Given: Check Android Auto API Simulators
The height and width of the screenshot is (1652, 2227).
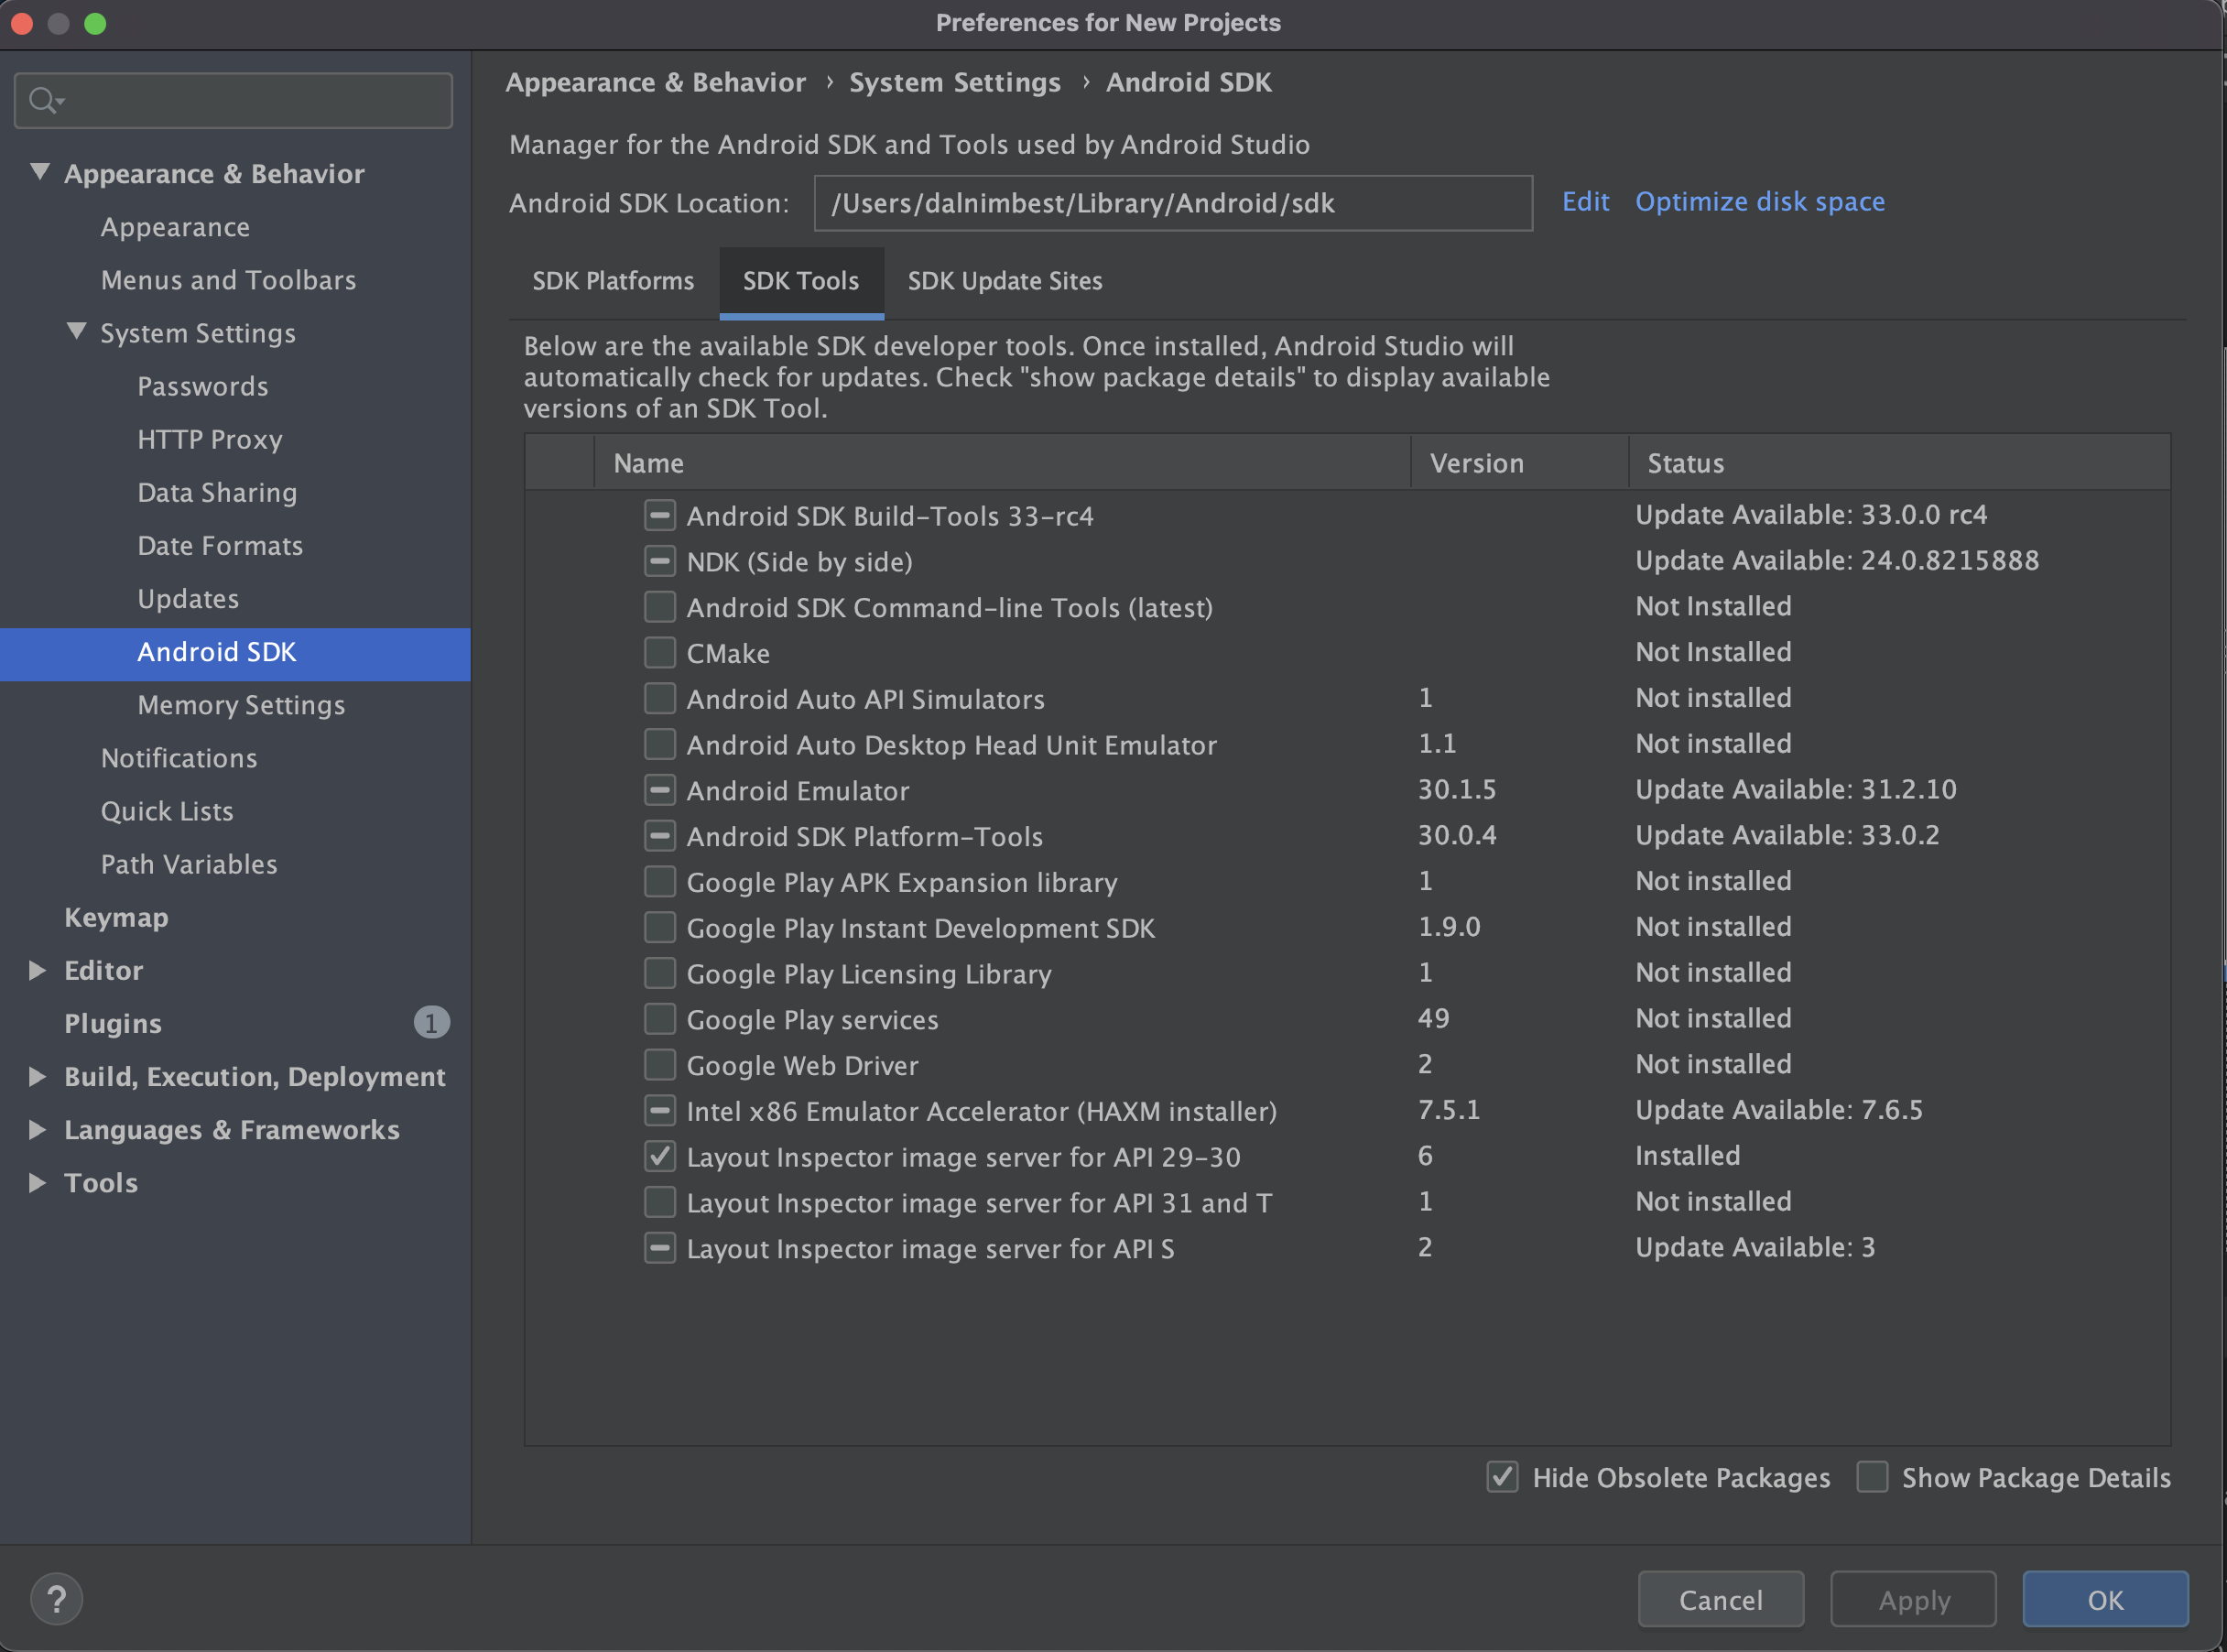Looking at the screenshot, I should point(660,698).
